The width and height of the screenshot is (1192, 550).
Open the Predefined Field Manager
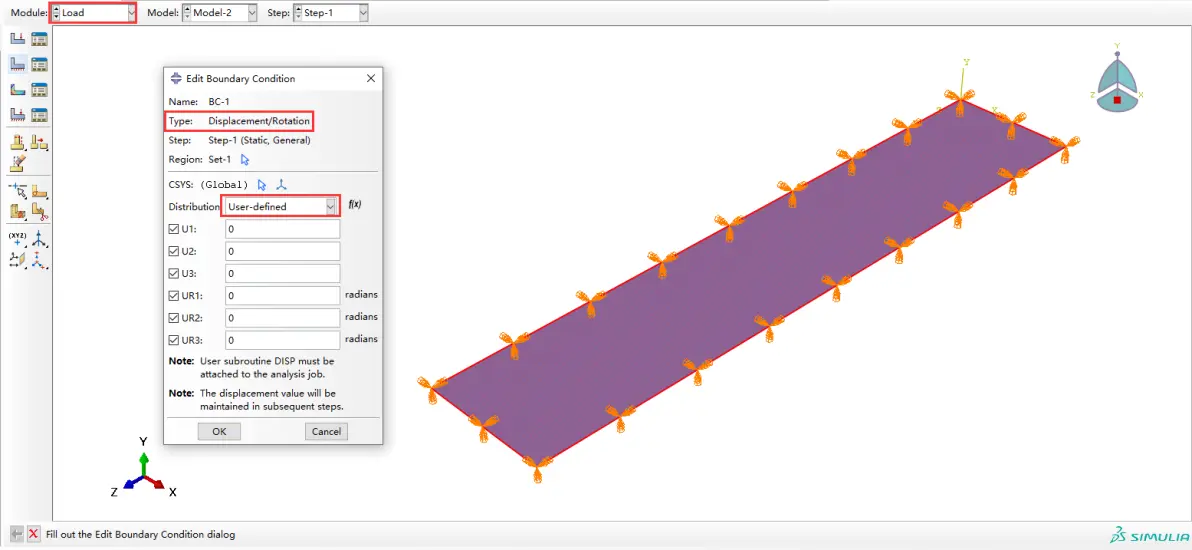pos(40,90)
